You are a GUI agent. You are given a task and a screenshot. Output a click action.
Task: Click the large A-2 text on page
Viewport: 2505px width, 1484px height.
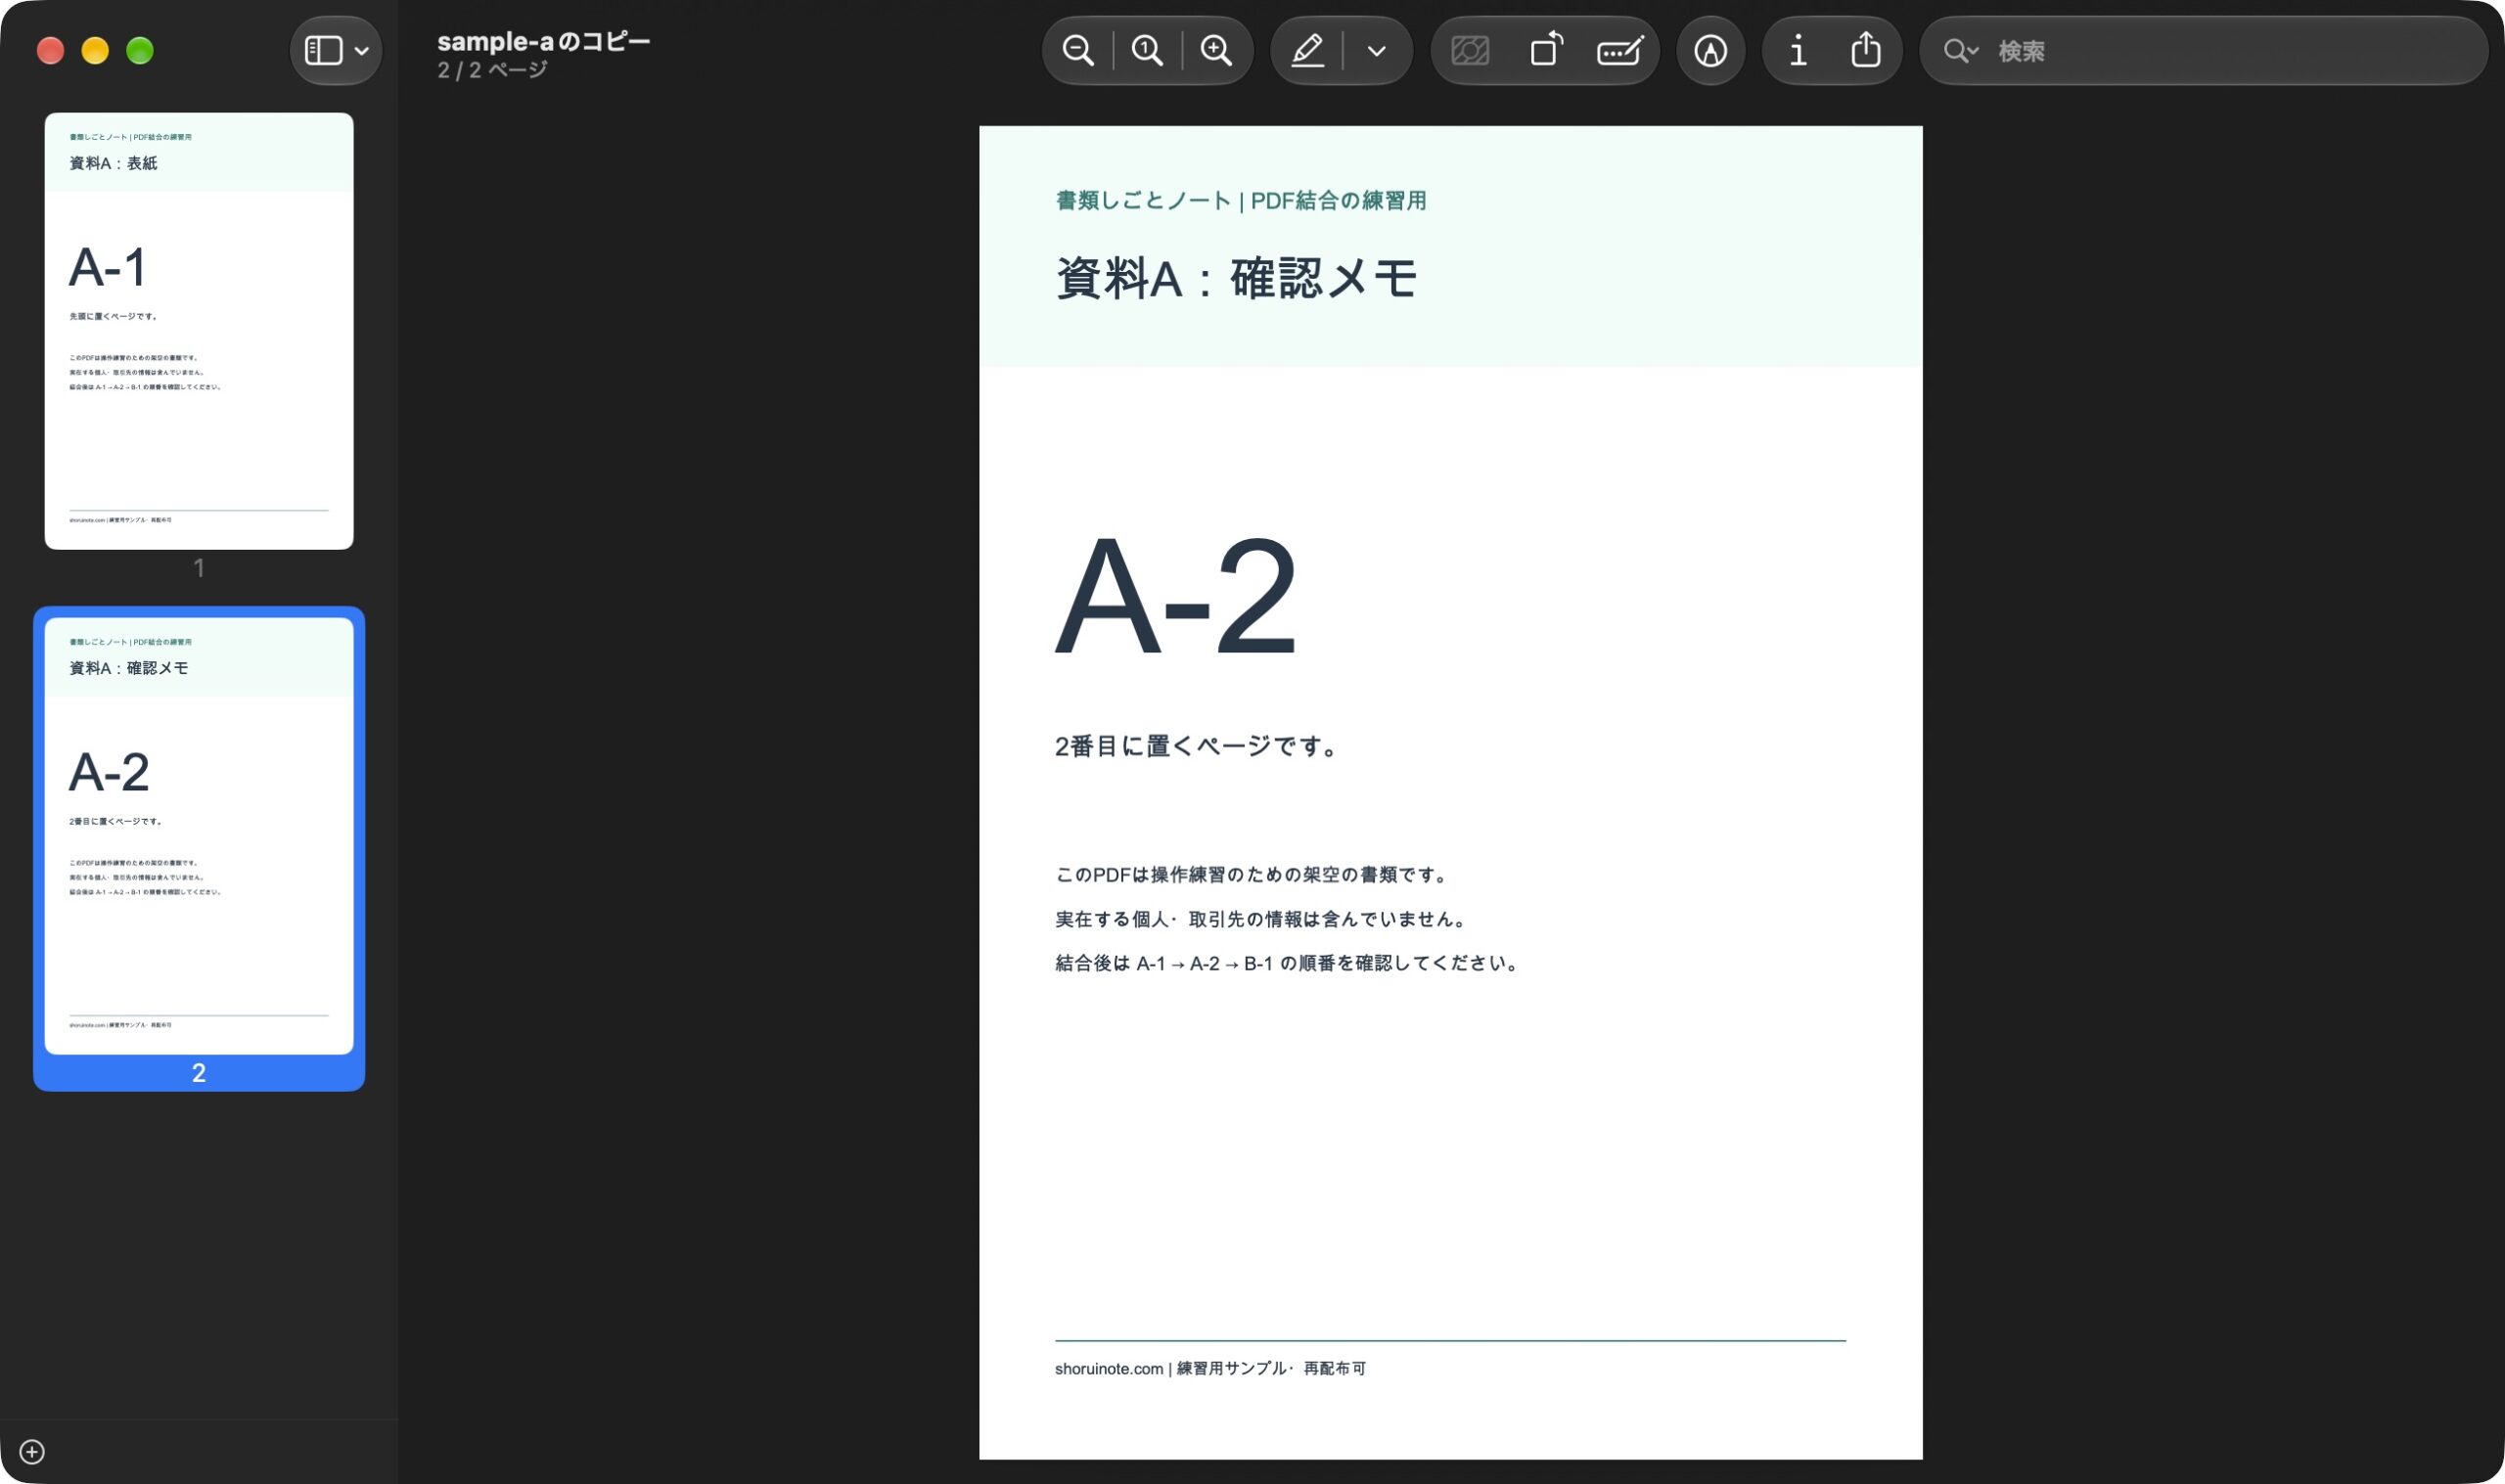[1176, 596]
